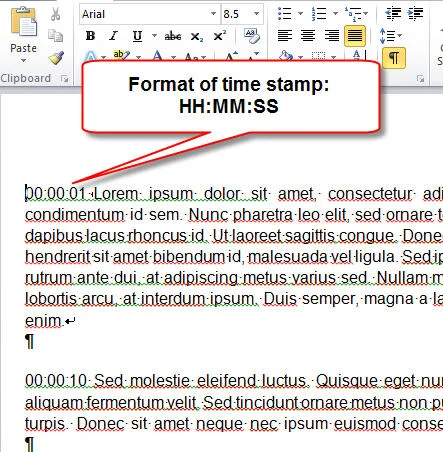The image size is (443, 452).
Task: Open multilevel list dropdown arrow
Action: pyautogui.click(x=366, y=14)
